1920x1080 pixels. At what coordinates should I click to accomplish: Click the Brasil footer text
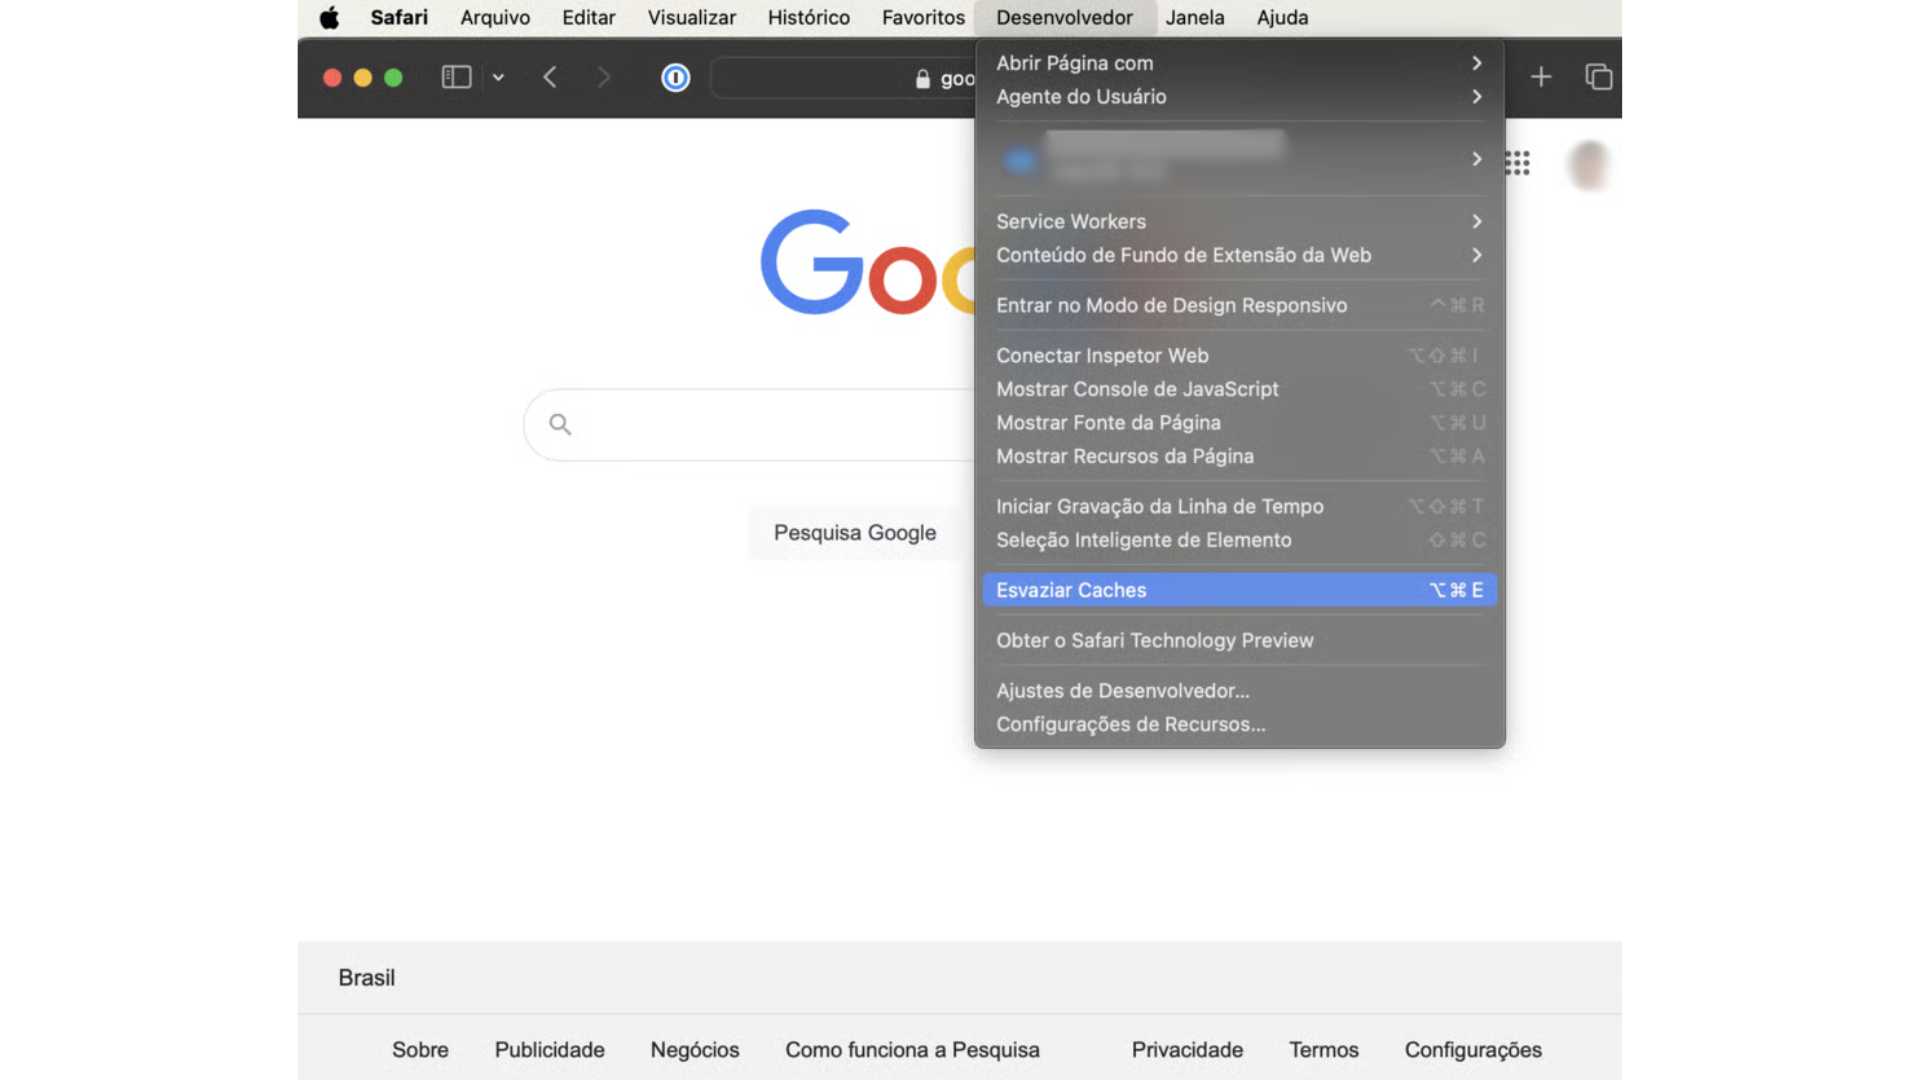(x=367, y=978)
